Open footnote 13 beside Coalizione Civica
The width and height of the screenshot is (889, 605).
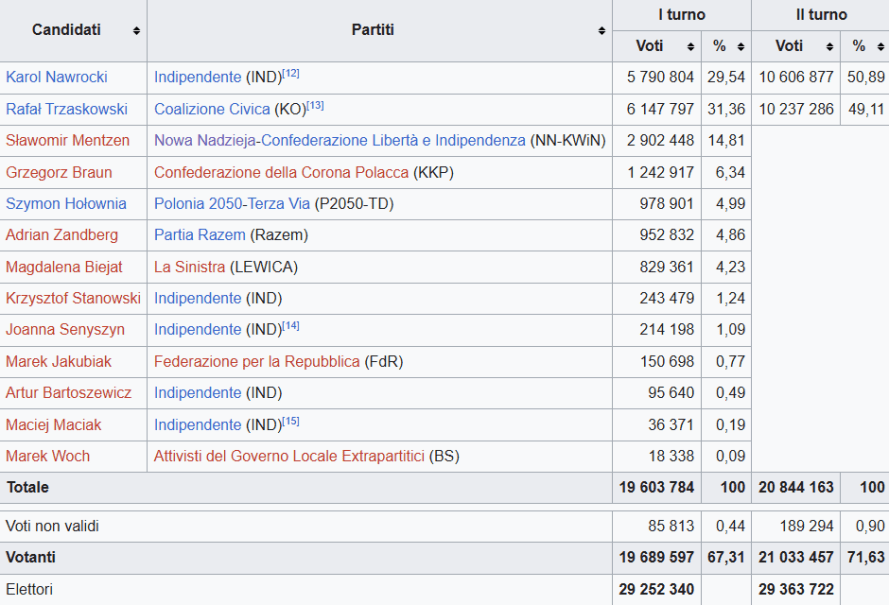click(315, 105)
